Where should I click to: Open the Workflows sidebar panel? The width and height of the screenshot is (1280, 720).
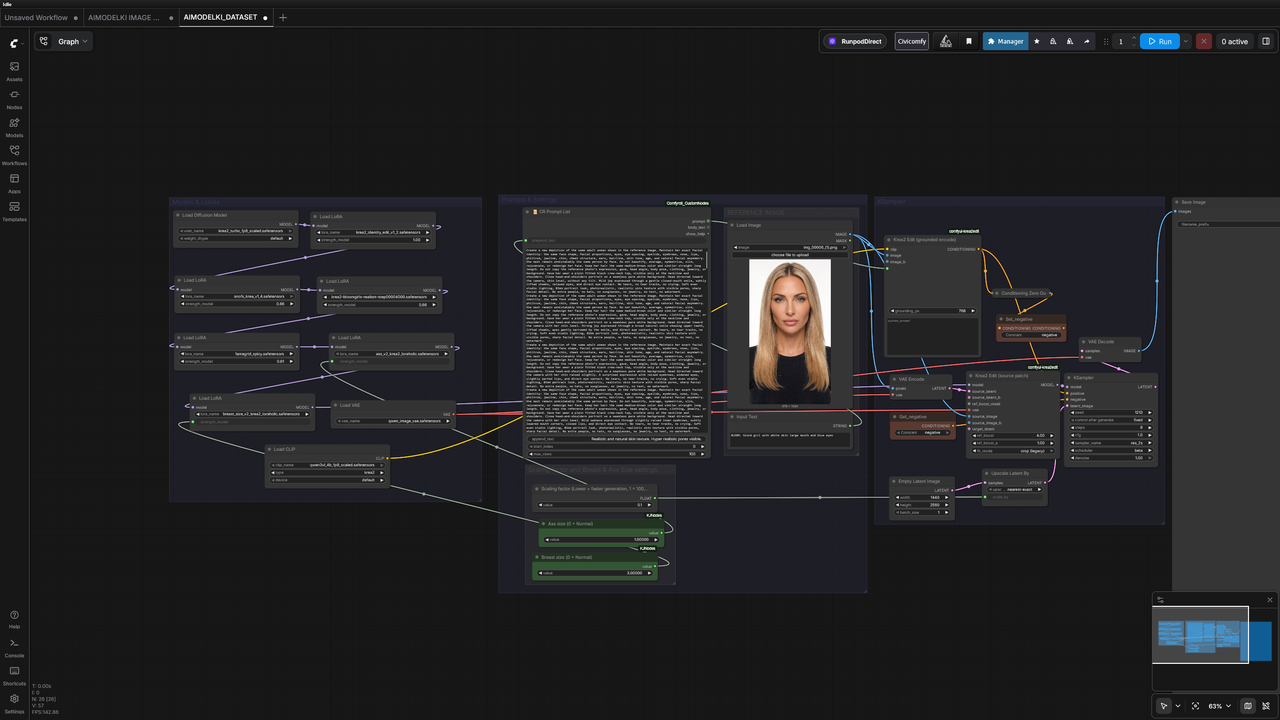(14, 155)
